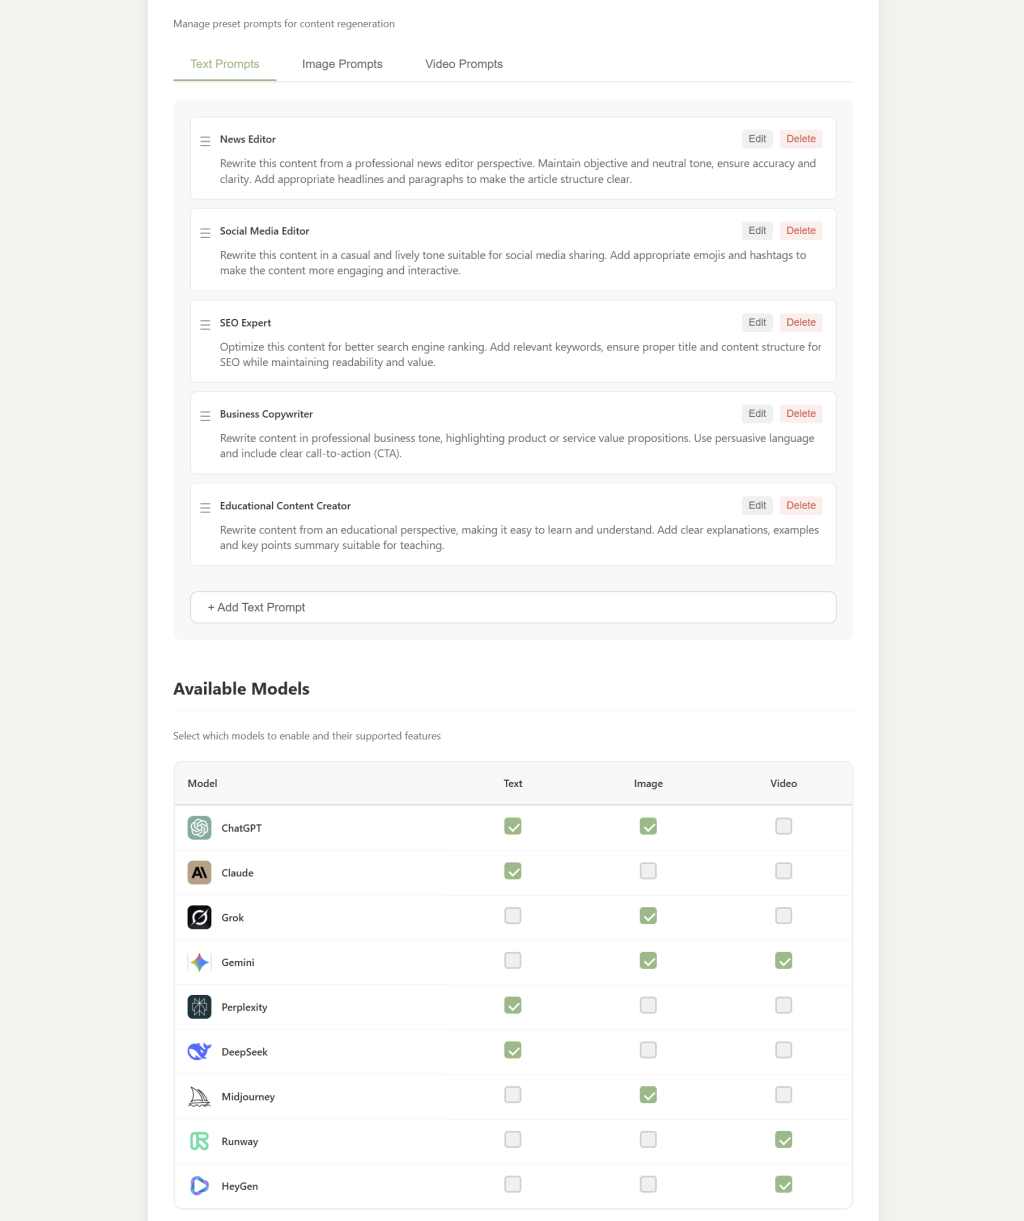Viewport: 1024px width, 1221px height.
Task: Click the Perplexity logo icon
Action: click(x=199, y=1007)
